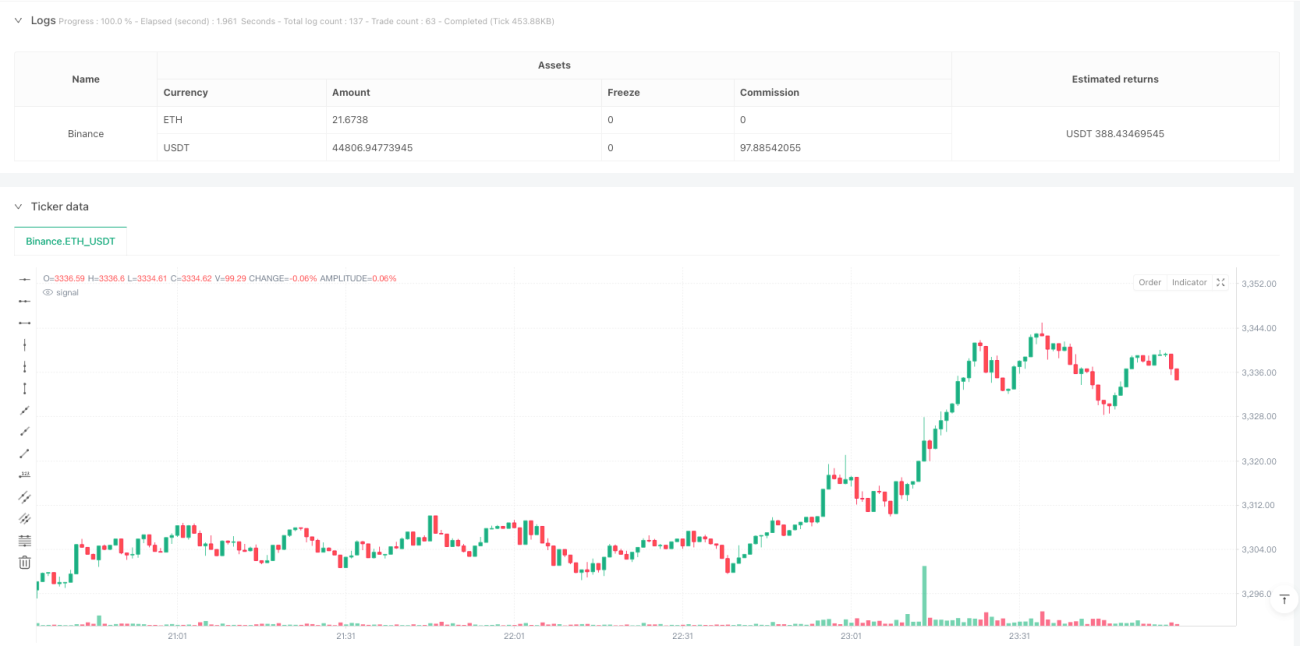Viewport: 1300px width, 646px height.
Task: Select the price line tool
Action: click(x=25, y=475)
